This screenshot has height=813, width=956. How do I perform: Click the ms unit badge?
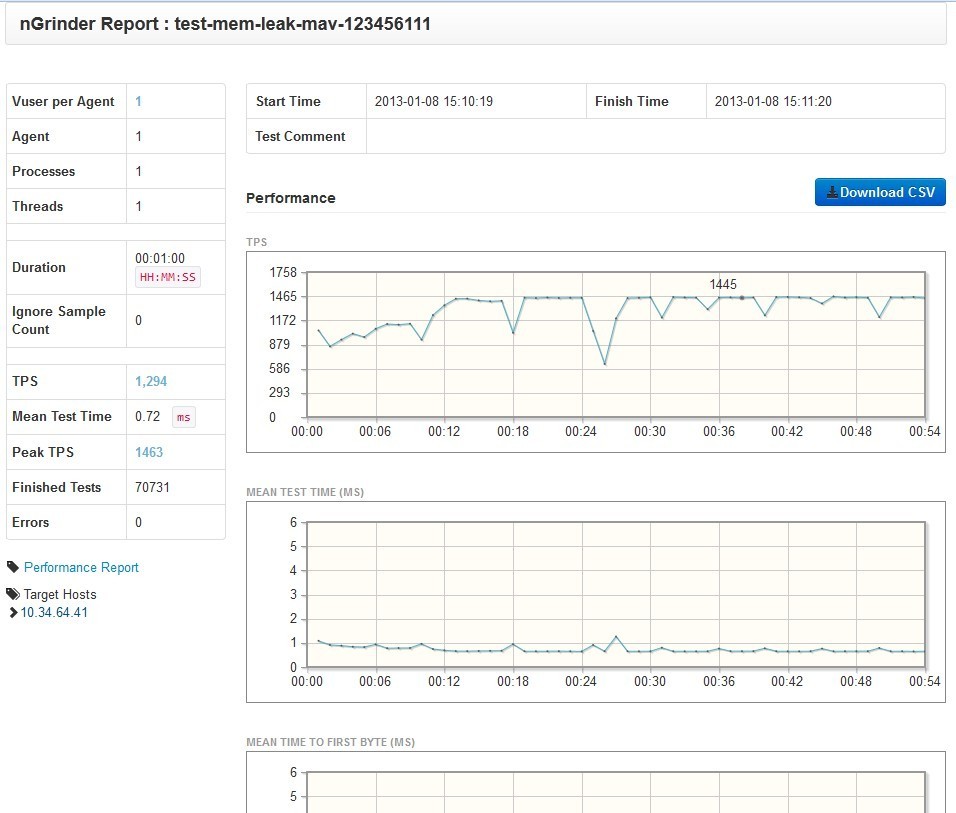click(184, 417)
